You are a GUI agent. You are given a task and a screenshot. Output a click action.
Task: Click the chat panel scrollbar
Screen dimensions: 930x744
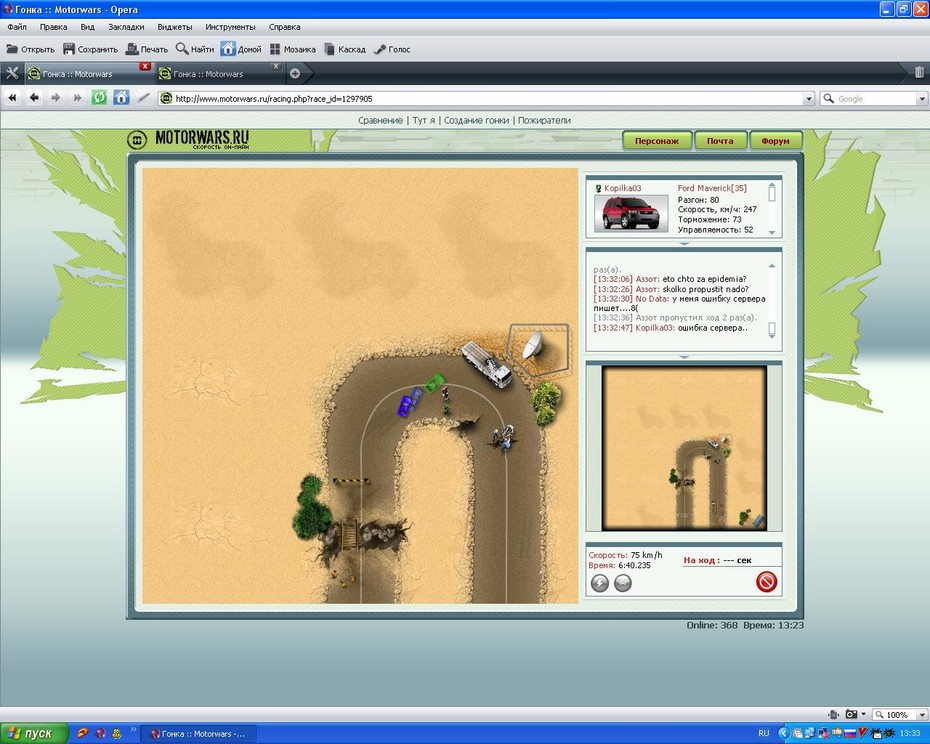[x=772, y=300]
